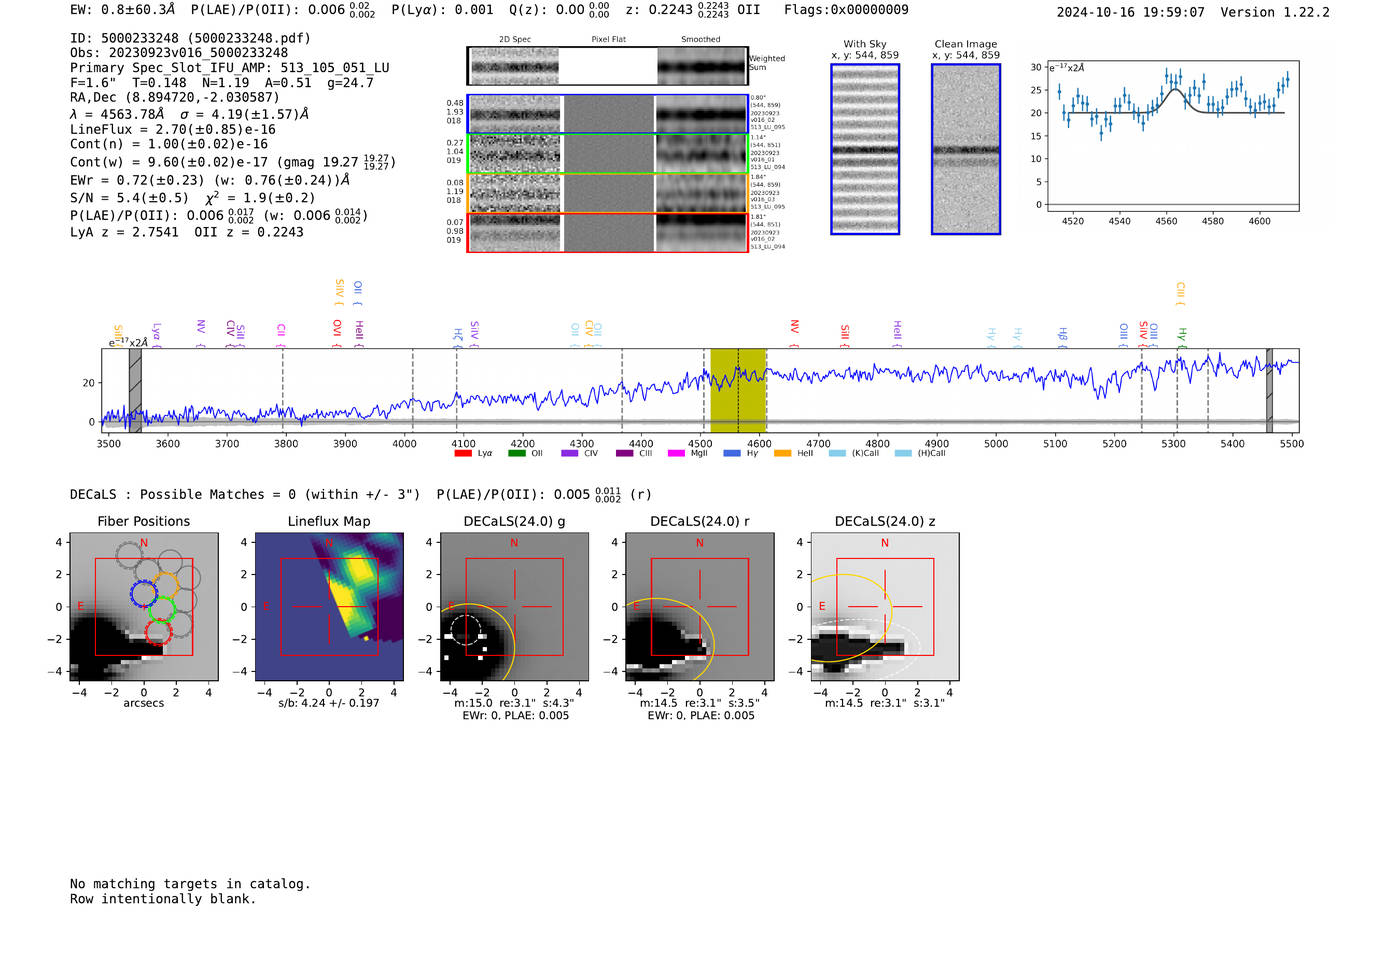
Task: Click the gray hatched region near 5460 Å
Action: [1269, 390]
